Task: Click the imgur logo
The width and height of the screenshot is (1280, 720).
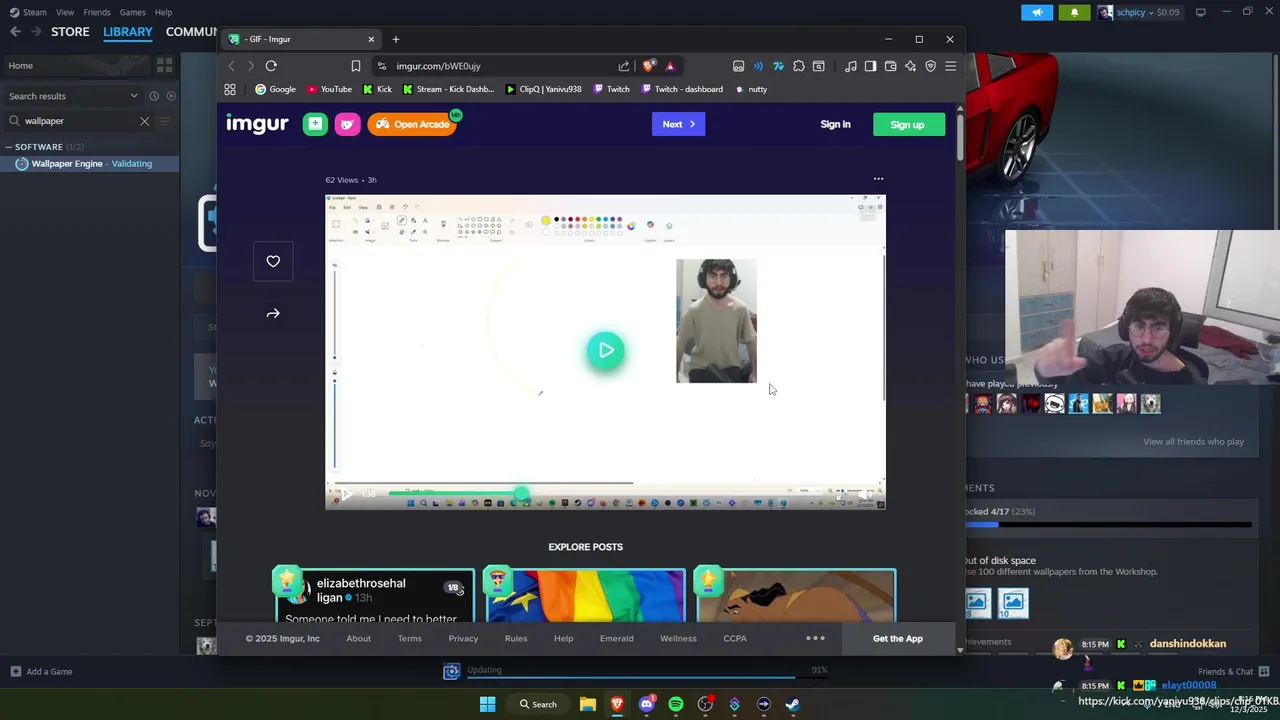Action: [x=257, y=123]
